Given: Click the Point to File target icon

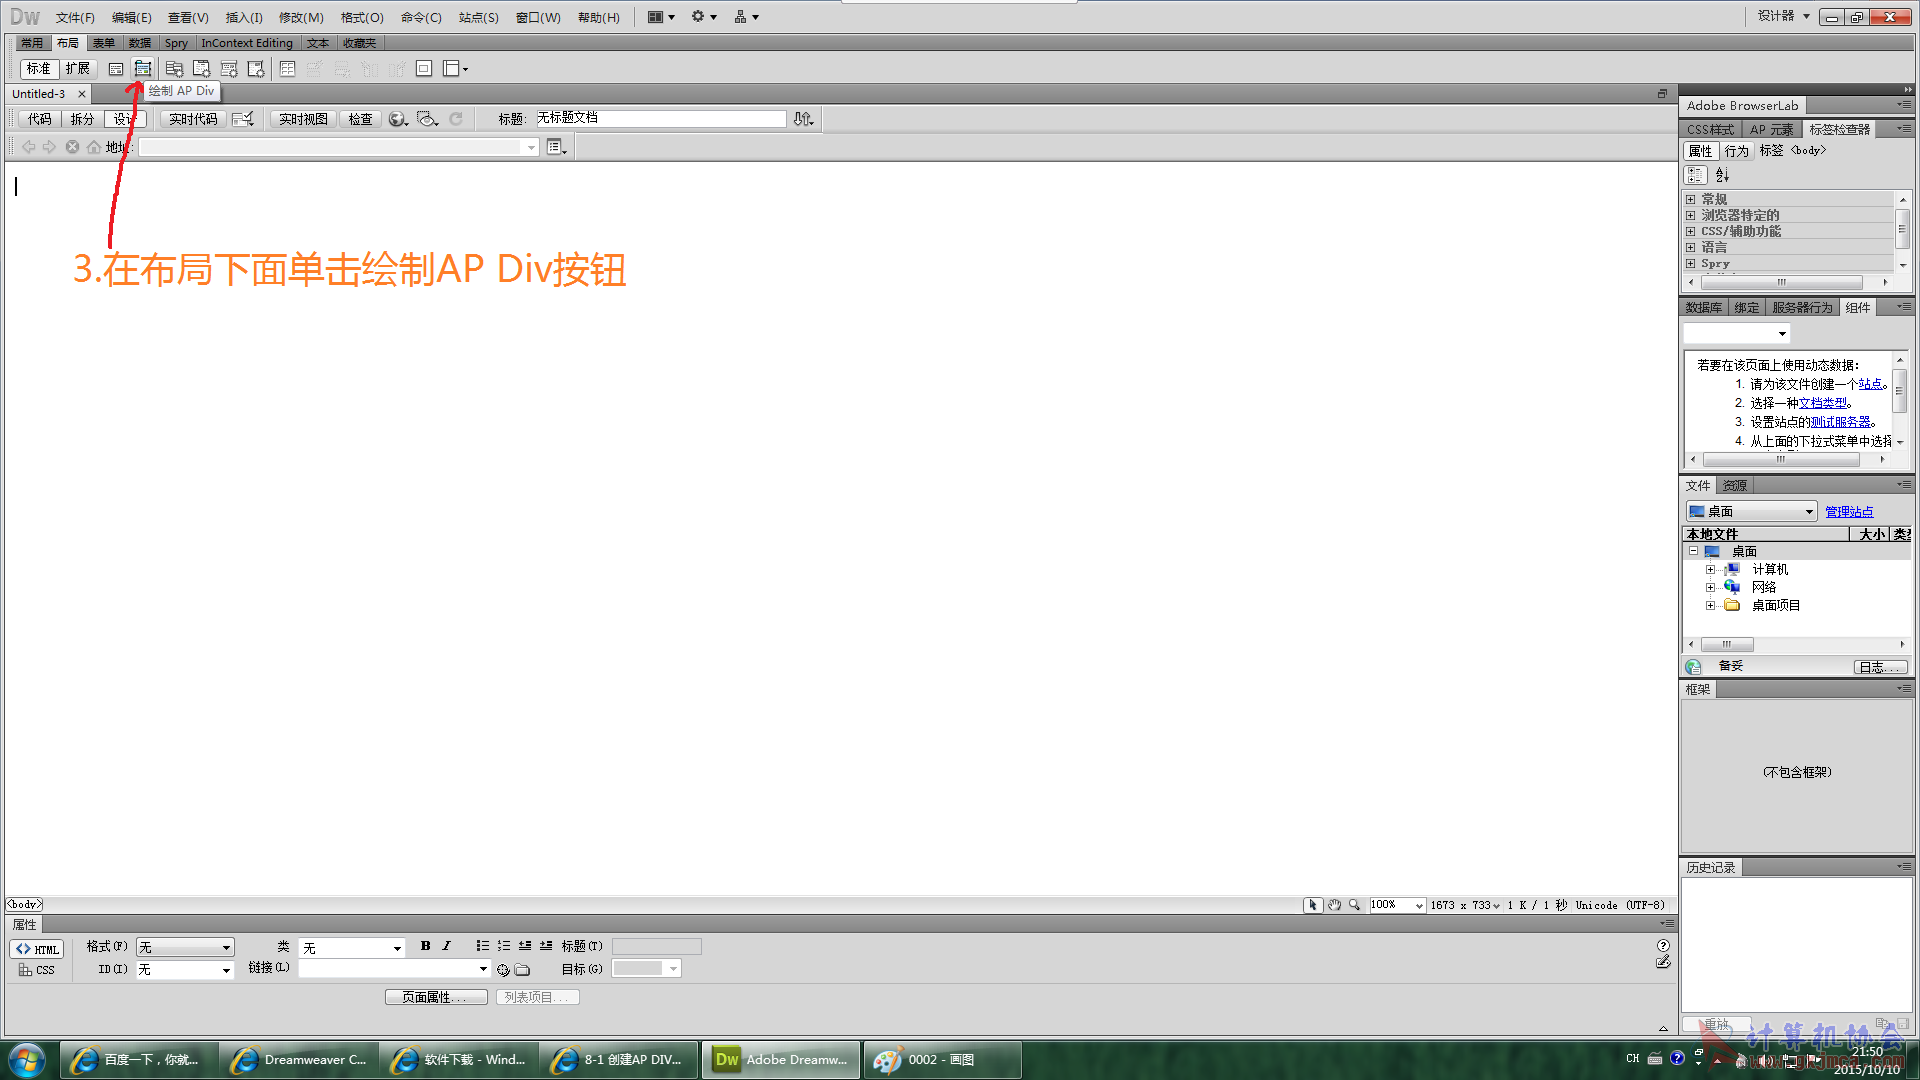Looking at the screenshot, I should coord(503,970).
